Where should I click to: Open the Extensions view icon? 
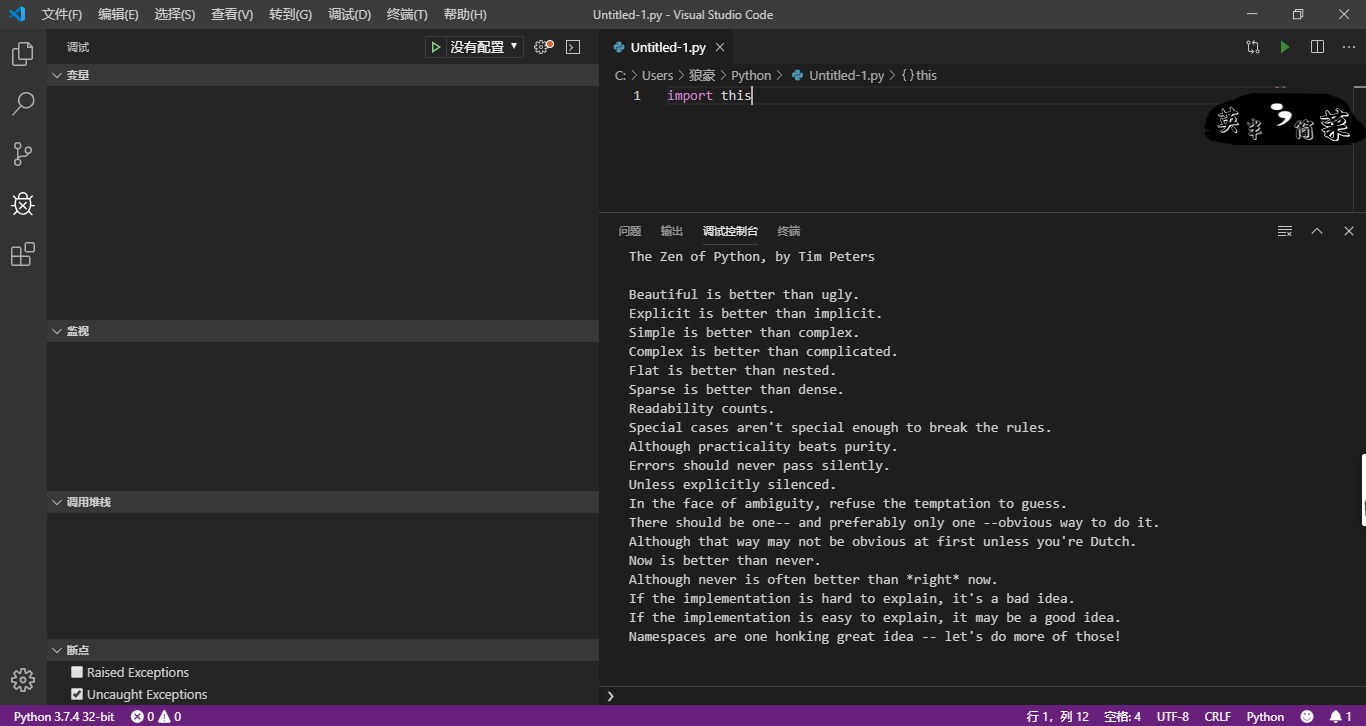[22, 255]
